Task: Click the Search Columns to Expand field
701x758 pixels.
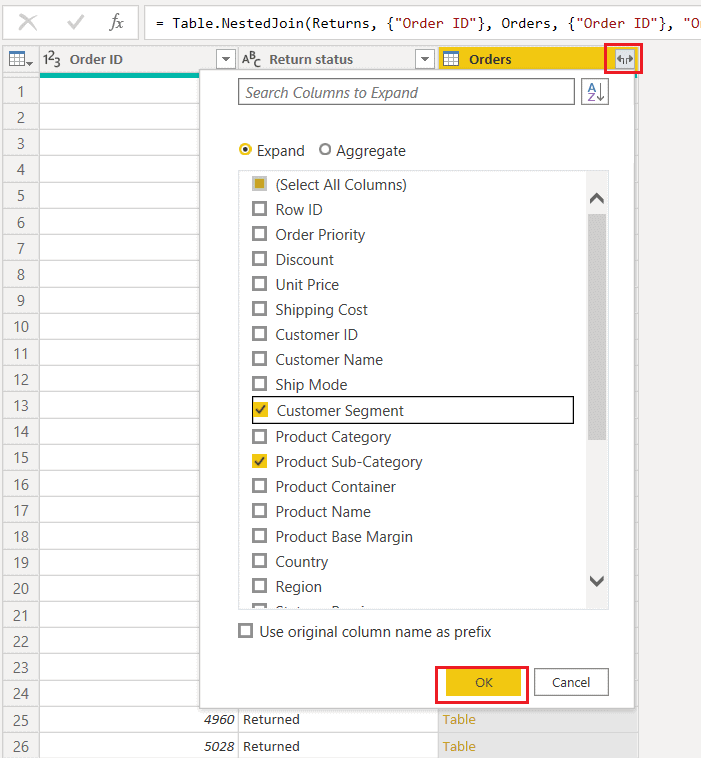Action: coord(406,92)
